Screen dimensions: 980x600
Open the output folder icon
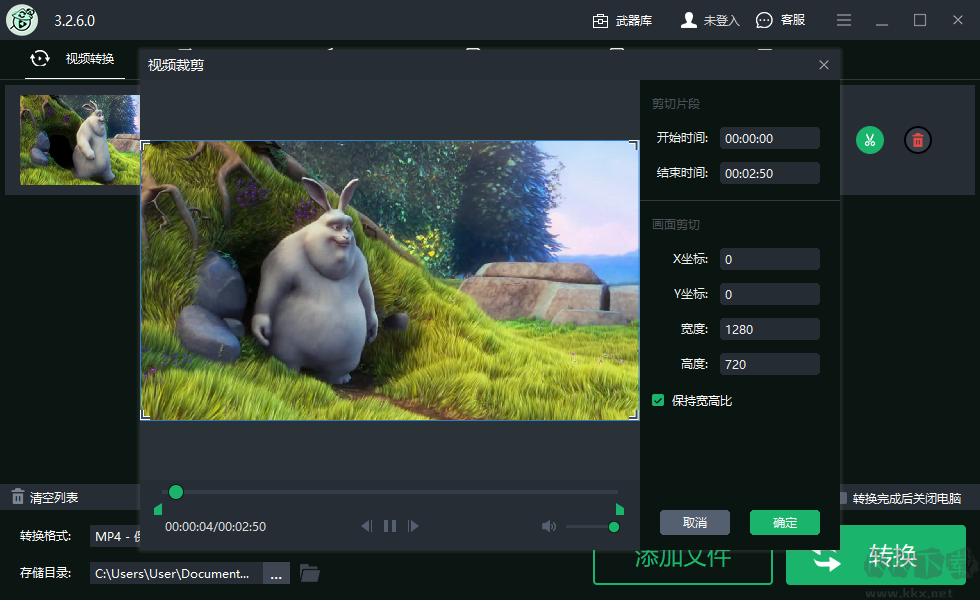coord(309,573)
